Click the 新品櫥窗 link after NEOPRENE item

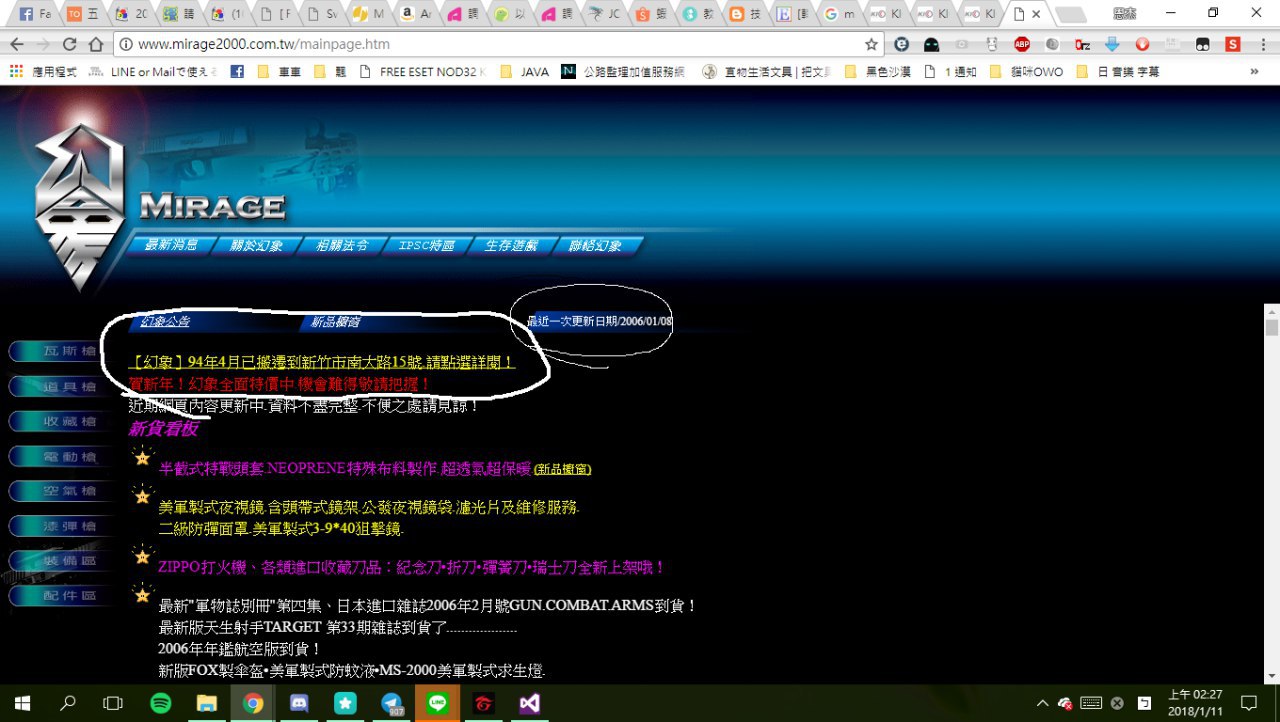tap(562, 469)
